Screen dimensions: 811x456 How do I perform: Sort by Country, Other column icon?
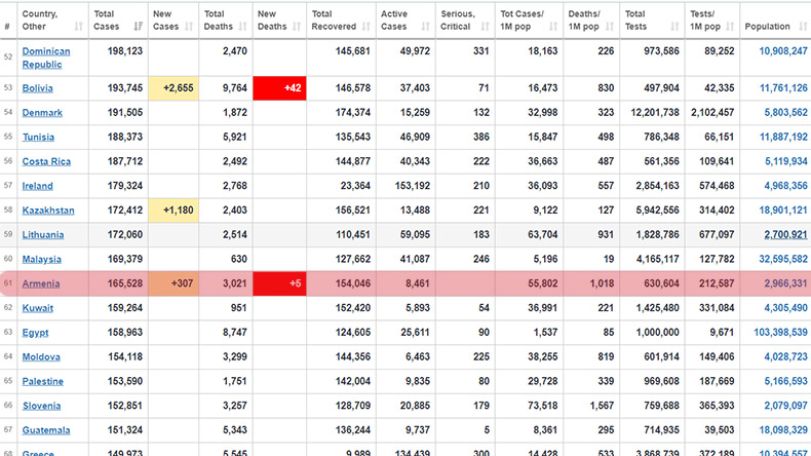[x=79, y=26]
